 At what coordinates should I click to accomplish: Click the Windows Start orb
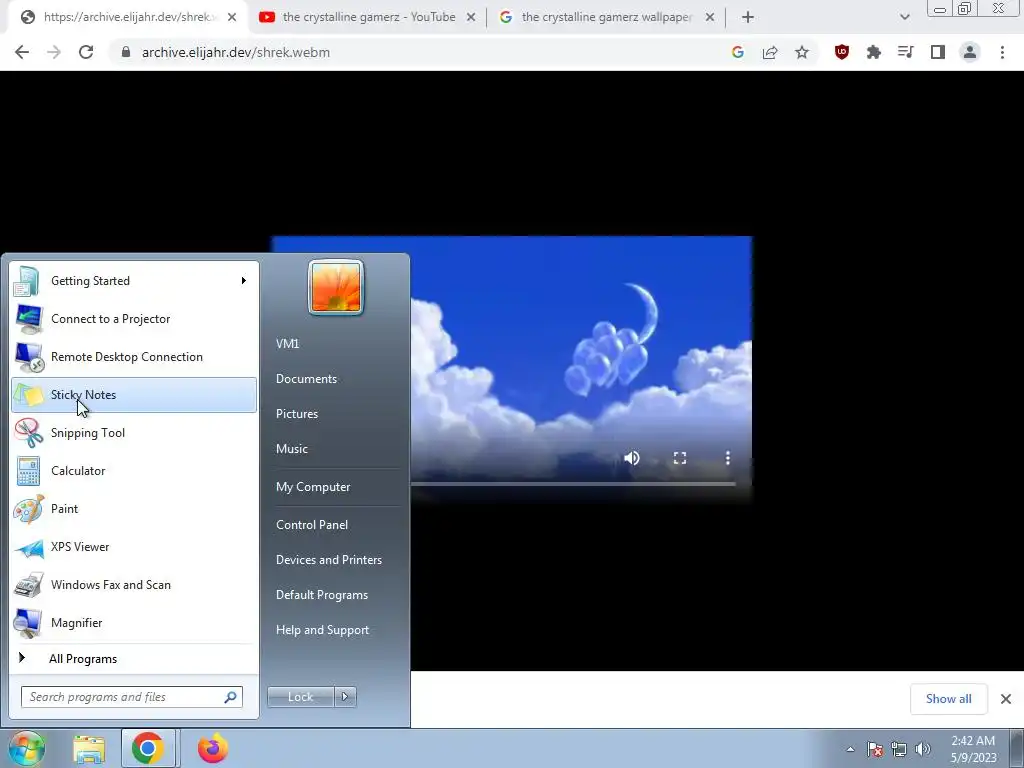point(26,748)
